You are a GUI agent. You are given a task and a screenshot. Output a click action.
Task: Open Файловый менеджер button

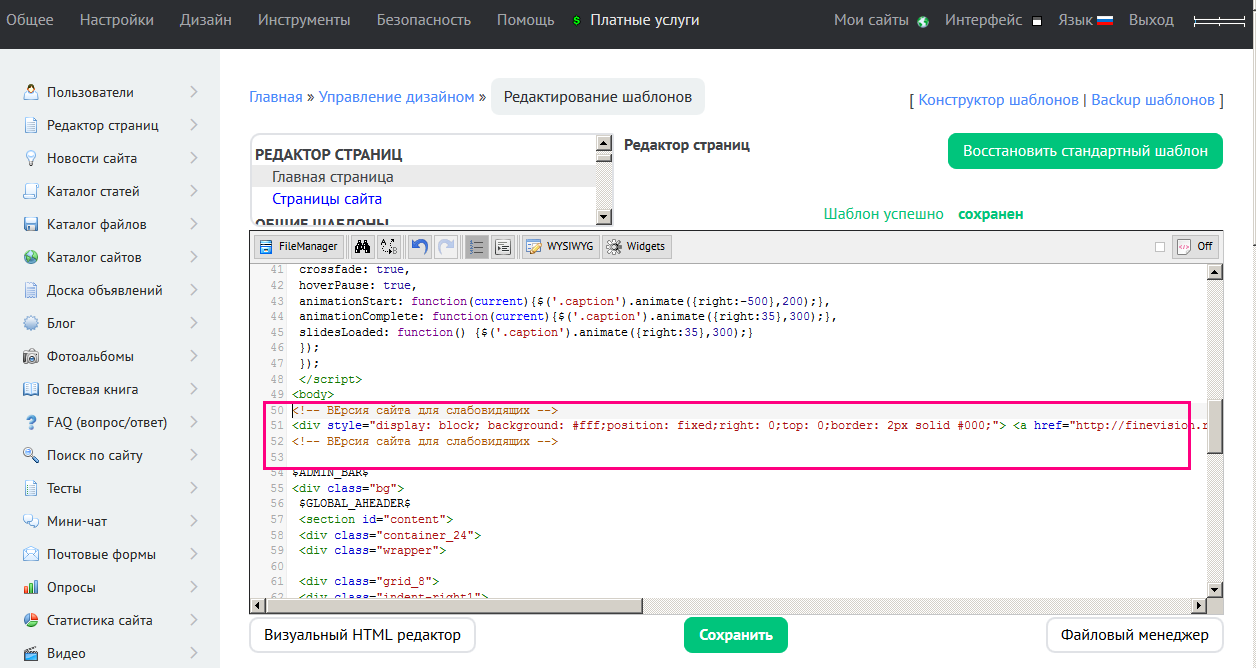tap(1134, 635)
